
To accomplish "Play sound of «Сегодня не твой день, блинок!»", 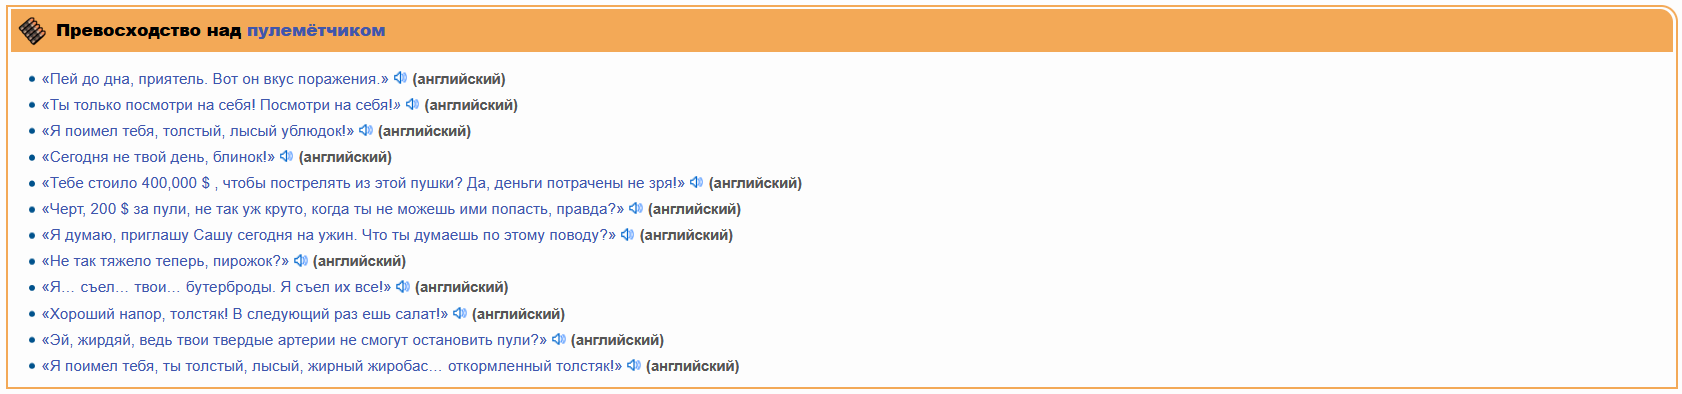I will pos(286,156).
